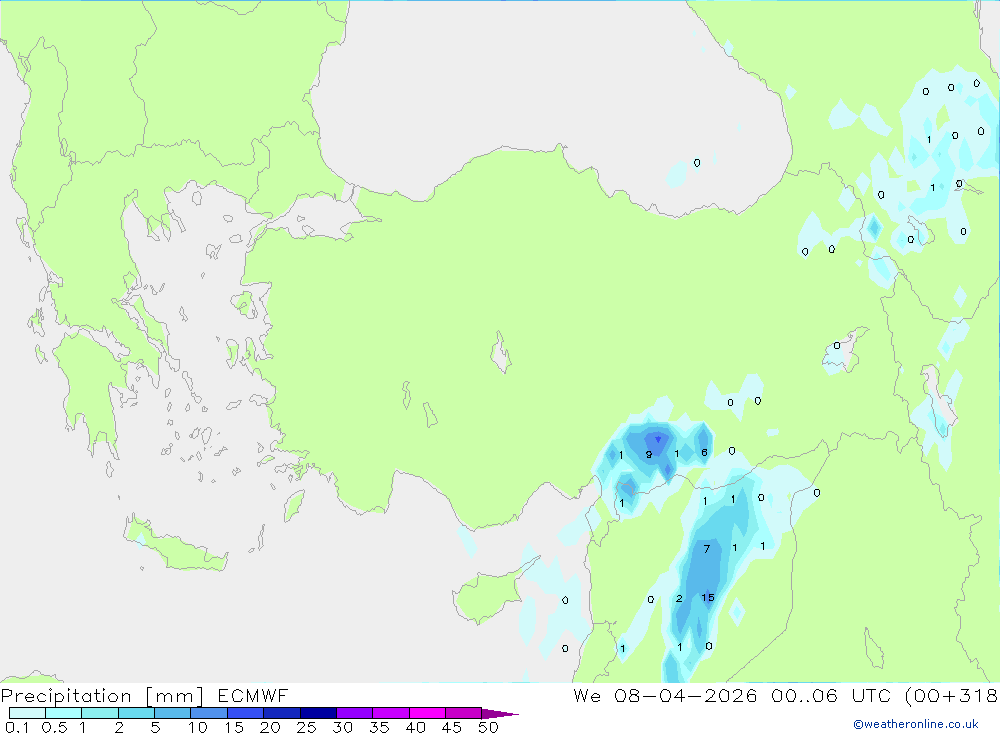
Task: Click the '25' legend scale label
Action: 306,727
